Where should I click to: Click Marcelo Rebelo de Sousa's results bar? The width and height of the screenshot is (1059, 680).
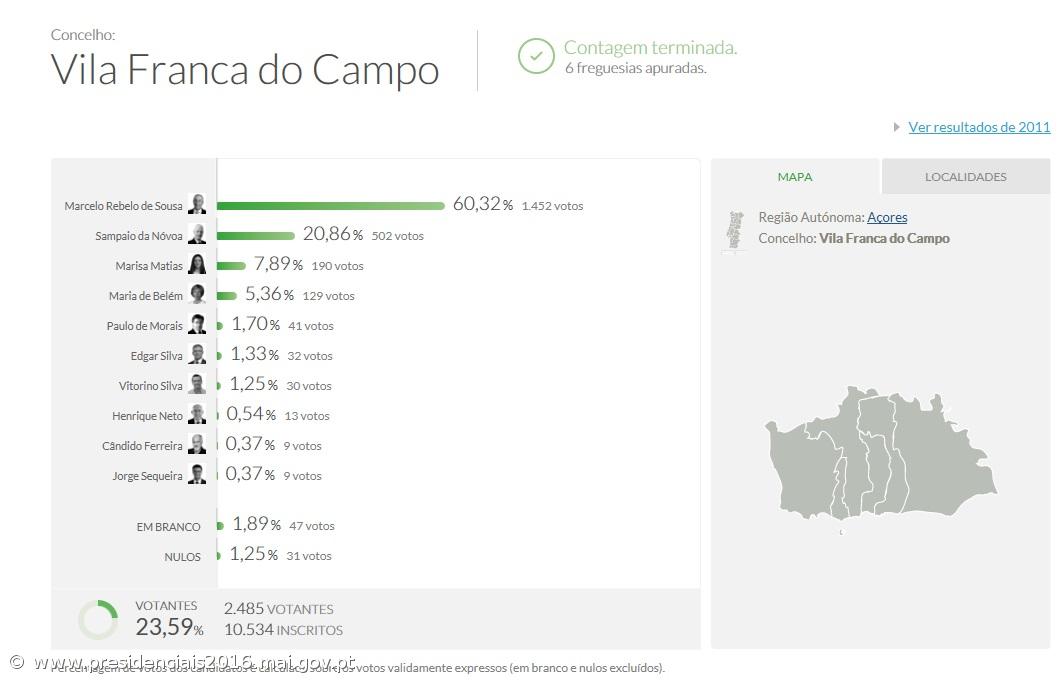click(330, 205)
